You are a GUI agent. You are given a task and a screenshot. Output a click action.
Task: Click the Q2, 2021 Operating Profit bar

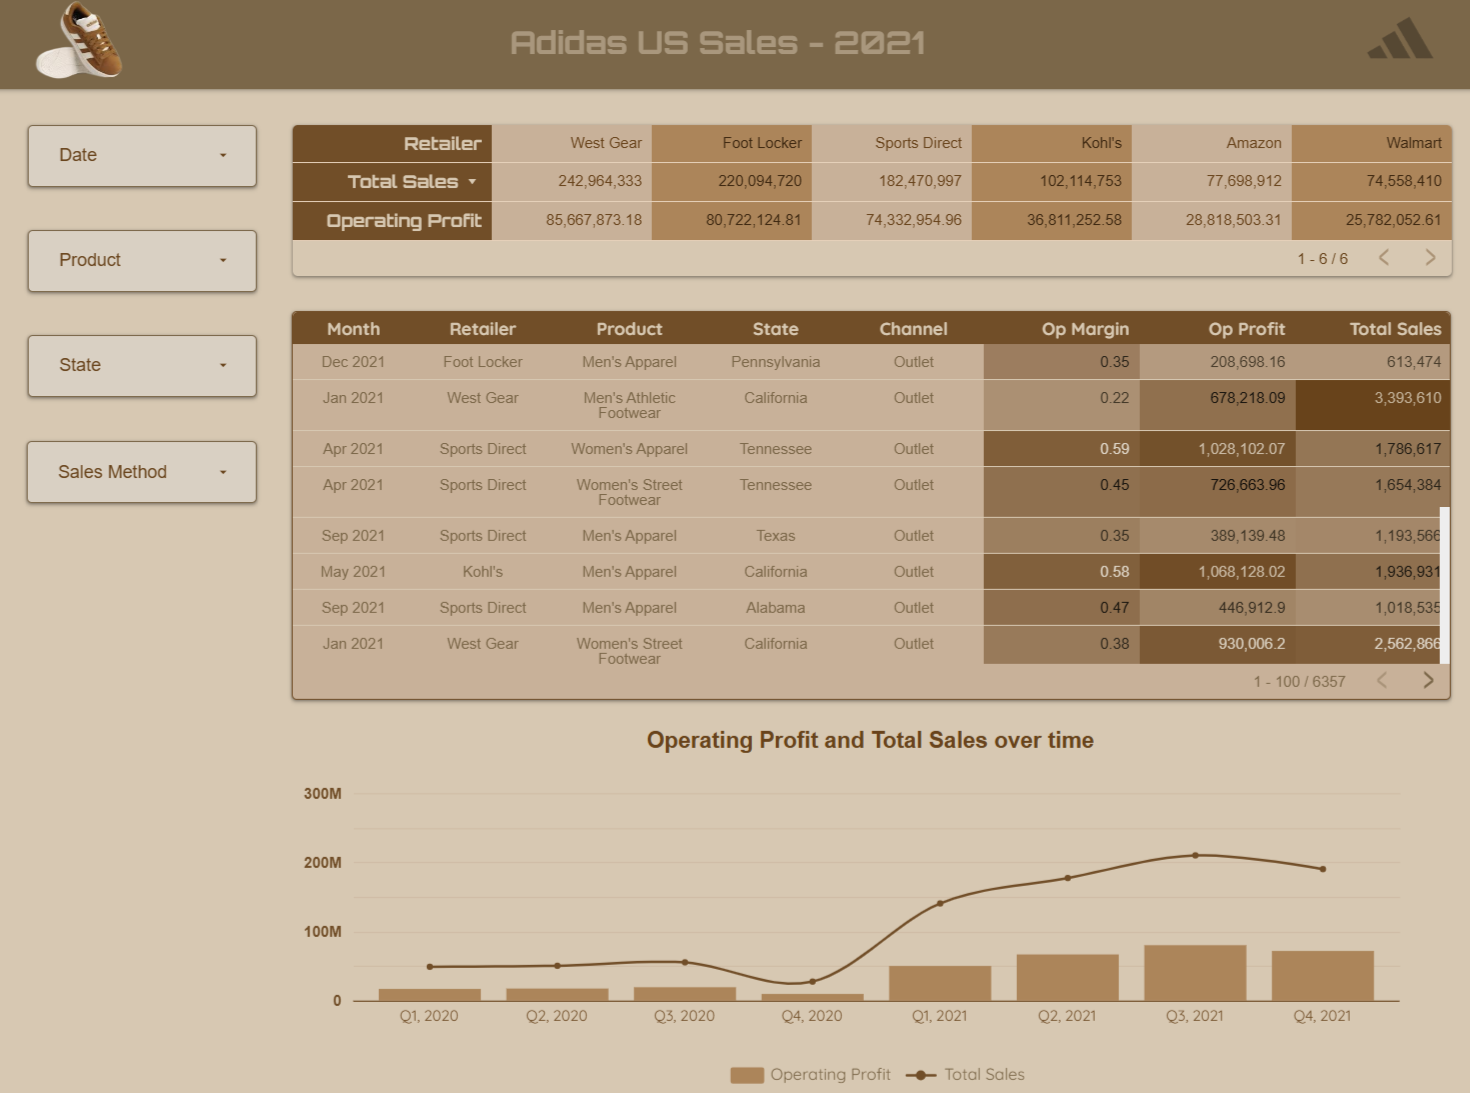1067,977
